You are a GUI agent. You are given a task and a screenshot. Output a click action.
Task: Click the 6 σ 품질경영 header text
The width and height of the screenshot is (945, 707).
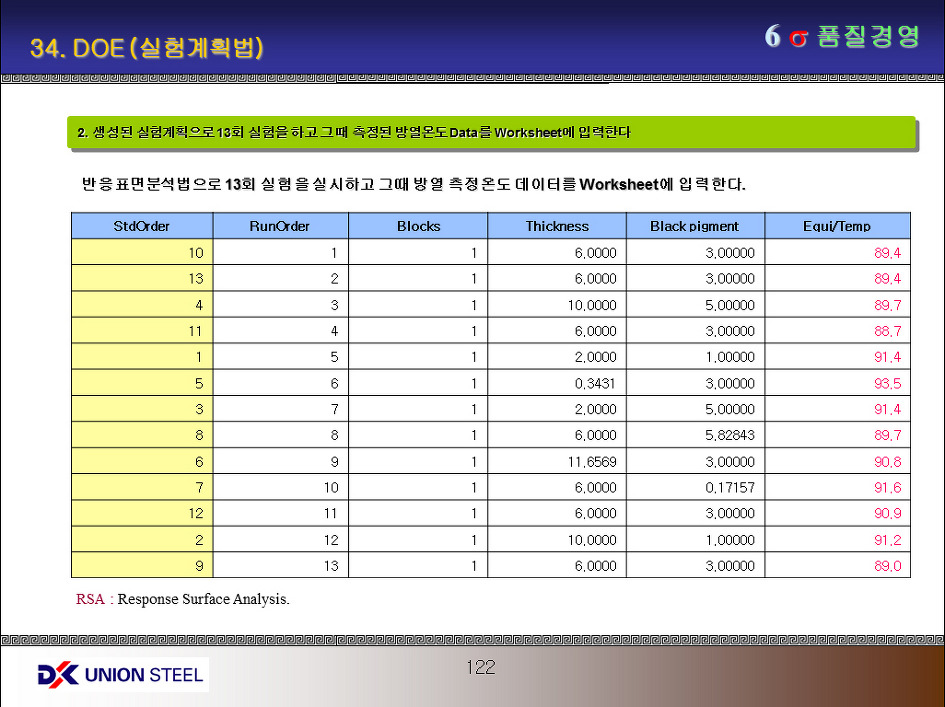(841, 37)
